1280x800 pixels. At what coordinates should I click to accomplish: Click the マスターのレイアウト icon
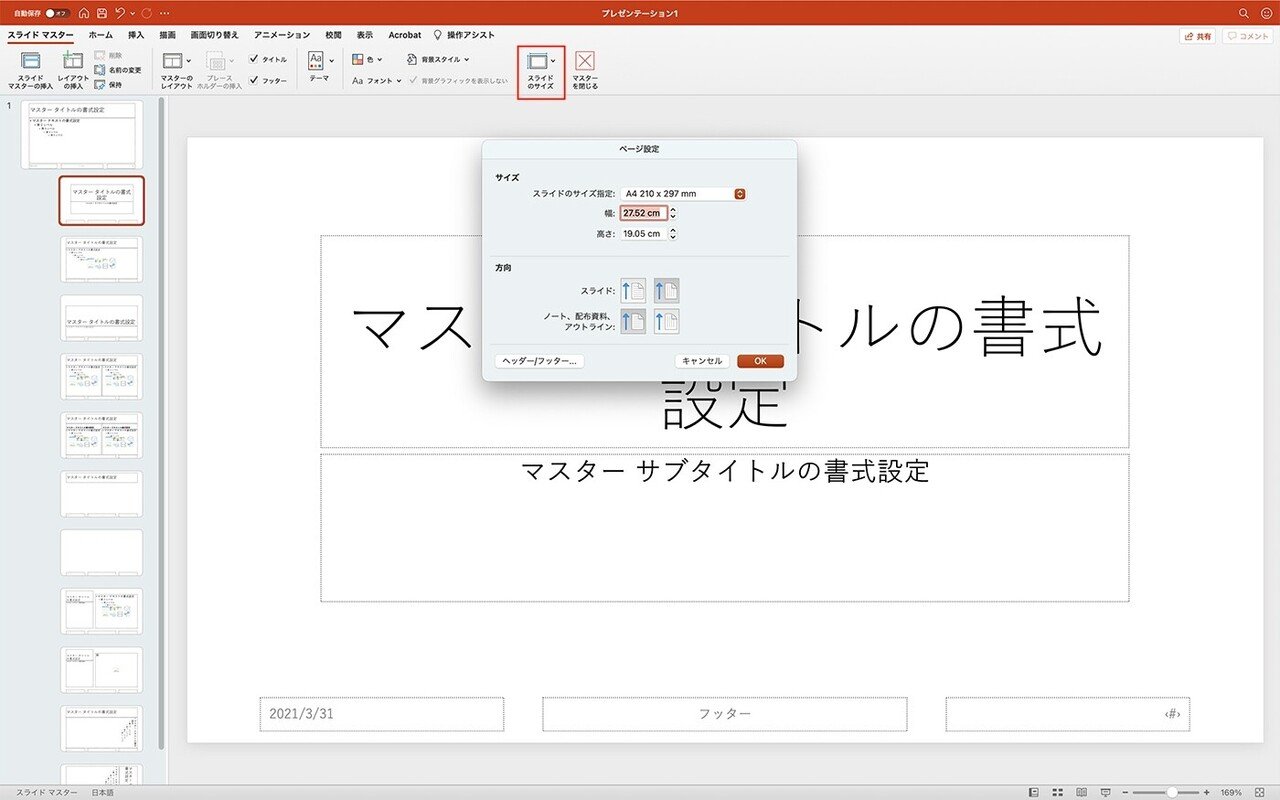pyautogui.click(x=173, y=61)
